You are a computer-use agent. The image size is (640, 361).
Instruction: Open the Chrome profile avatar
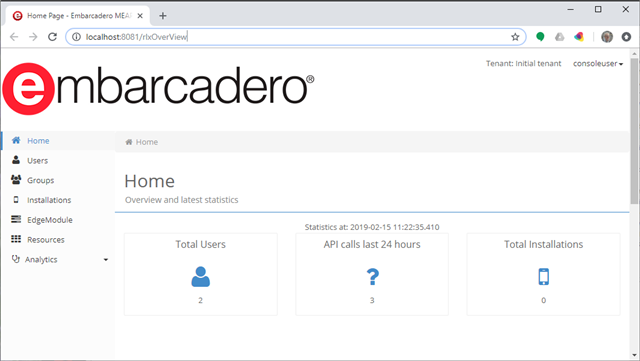[607, 37]
